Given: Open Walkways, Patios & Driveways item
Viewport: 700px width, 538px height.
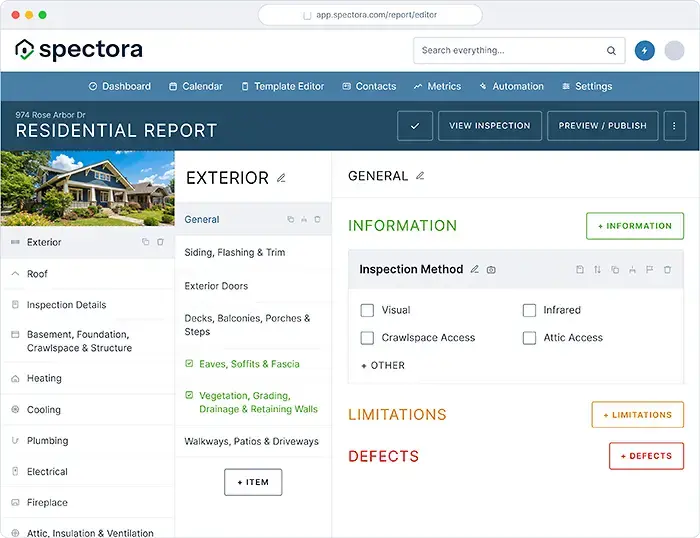Looking at the screenshot, I should 253,441.
